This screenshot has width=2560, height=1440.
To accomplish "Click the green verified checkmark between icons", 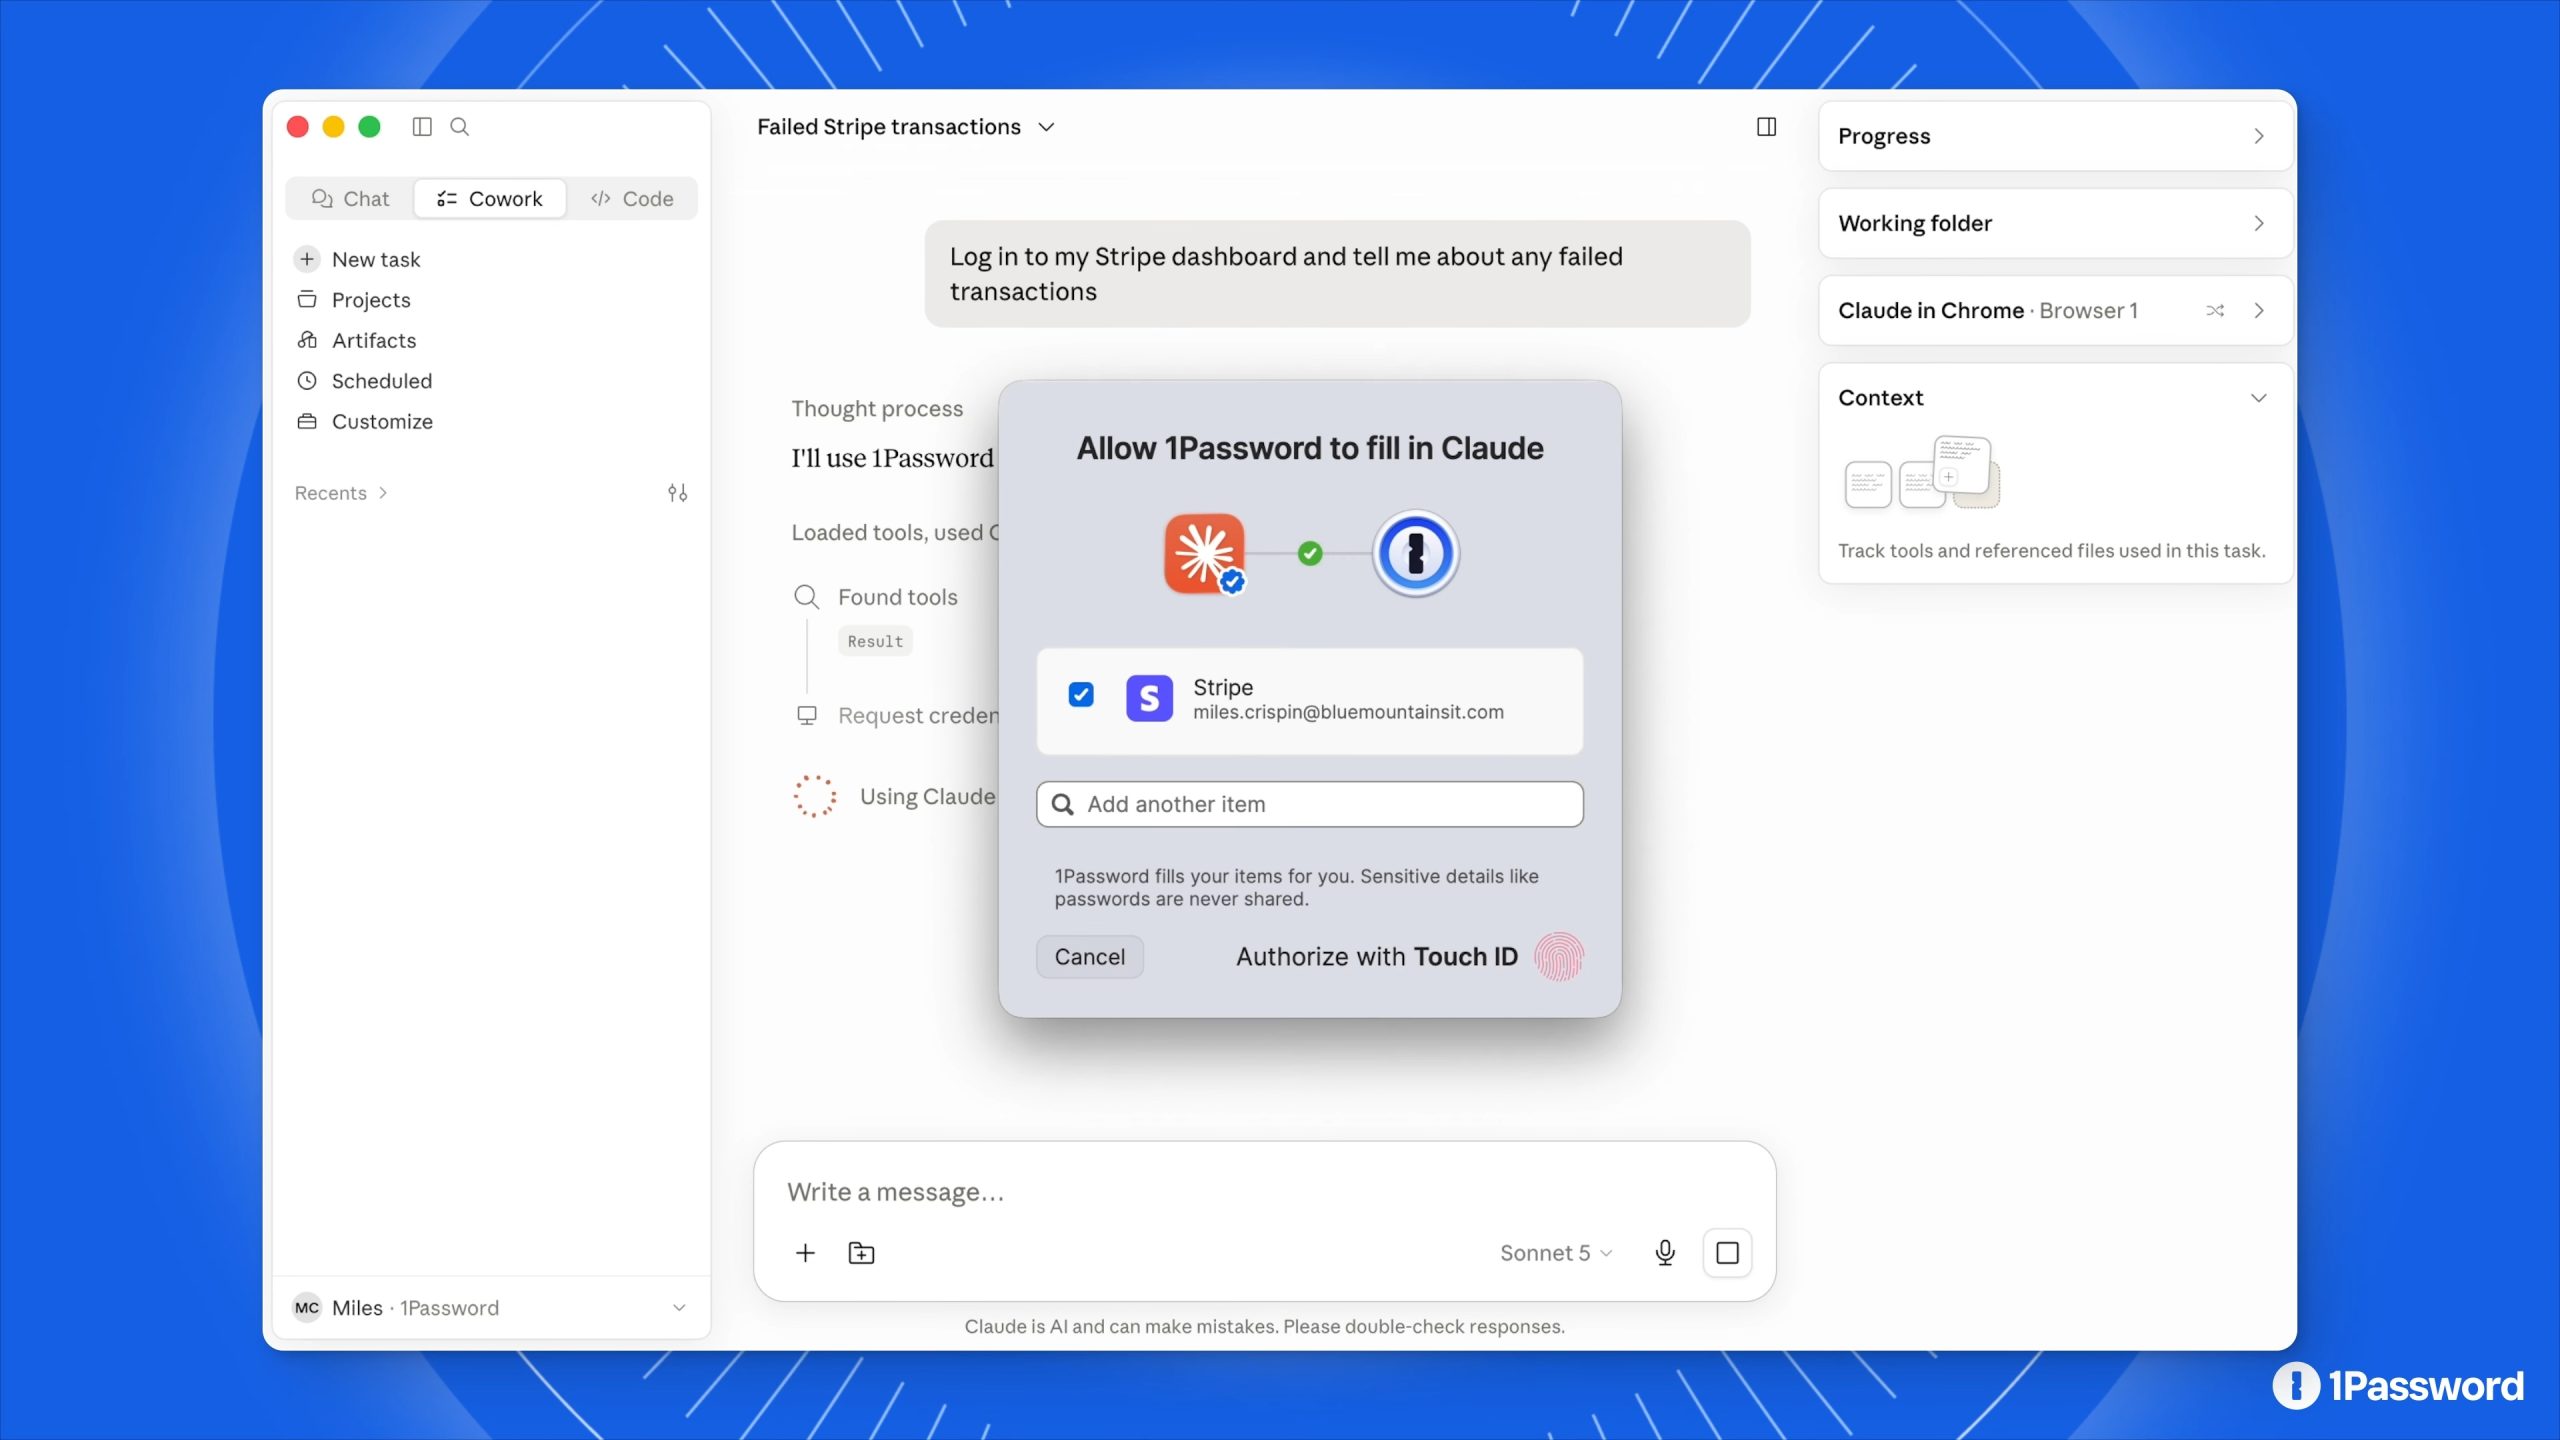I will click(x=1310, y=553).
